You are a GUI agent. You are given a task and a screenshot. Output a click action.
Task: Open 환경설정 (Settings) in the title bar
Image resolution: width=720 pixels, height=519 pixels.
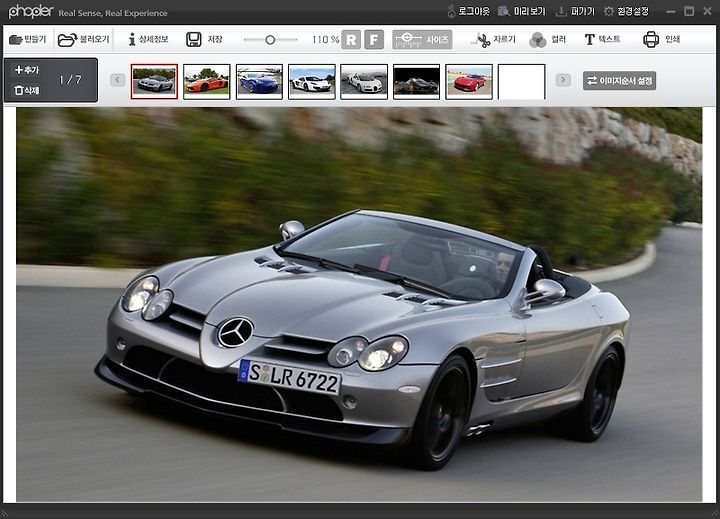pyautogui.click(x=626, y=11)
